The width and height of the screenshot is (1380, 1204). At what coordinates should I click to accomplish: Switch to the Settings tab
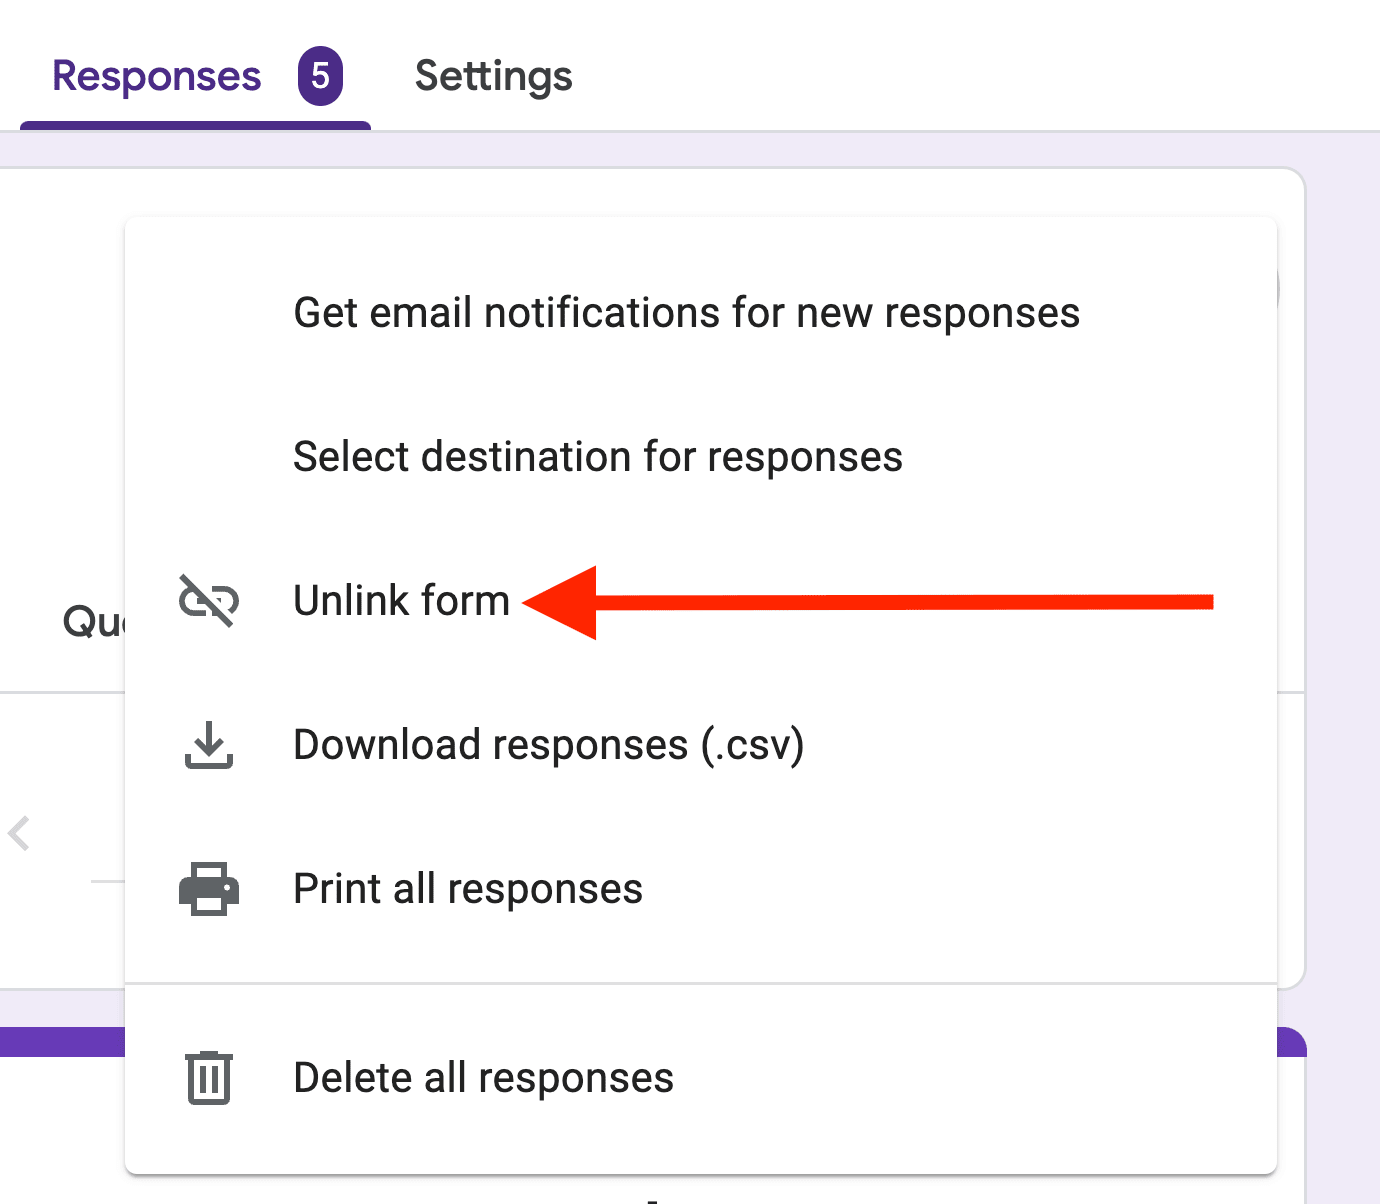[x=493, y=75]
